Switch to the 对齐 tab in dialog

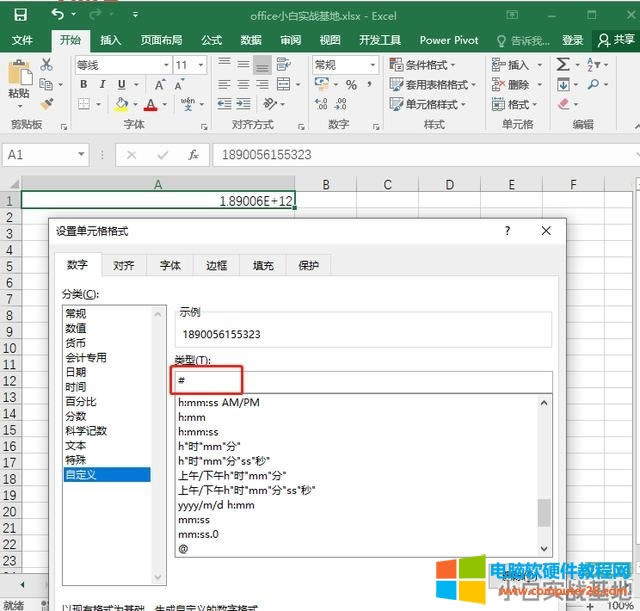124,265
